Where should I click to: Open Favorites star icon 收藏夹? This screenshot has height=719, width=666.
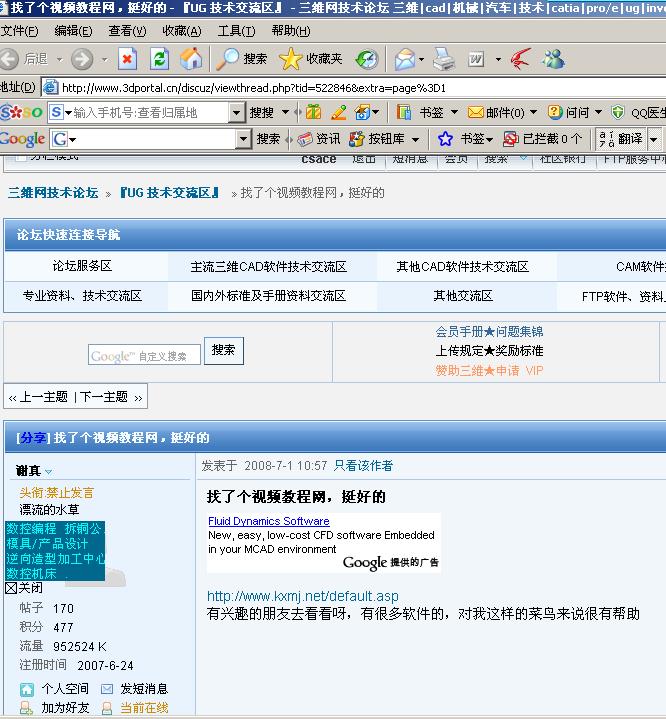click(290, 59)
